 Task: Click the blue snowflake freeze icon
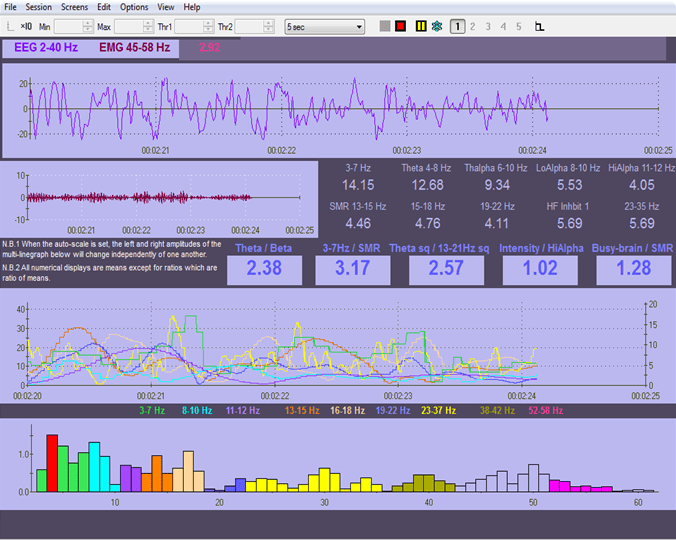click(436, 25)
